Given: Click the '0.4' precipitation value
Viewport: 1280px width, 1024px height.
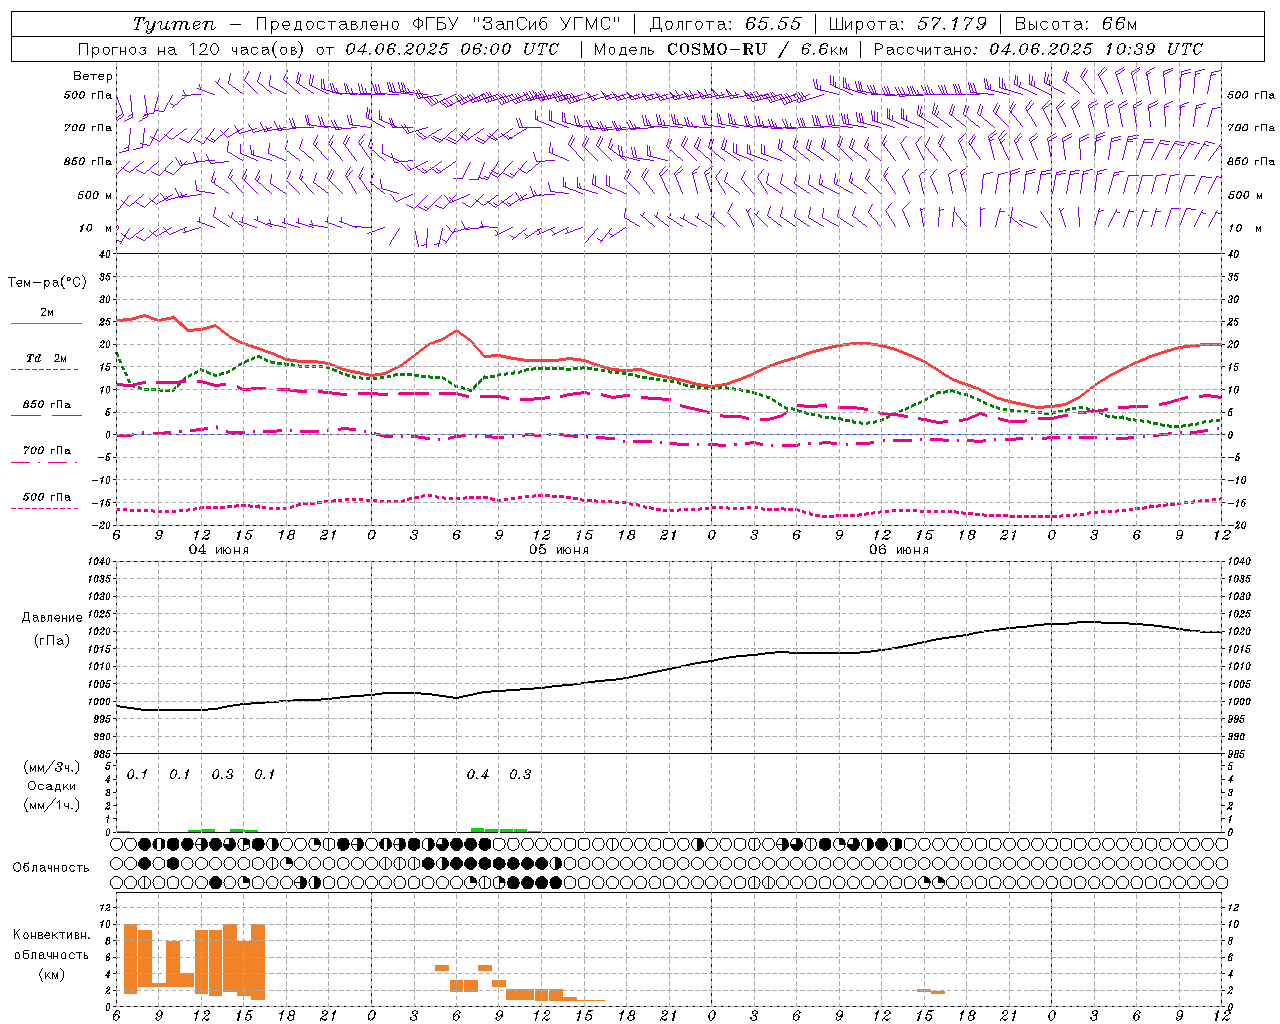Looking at the screenshot, I should coord(478,775).
